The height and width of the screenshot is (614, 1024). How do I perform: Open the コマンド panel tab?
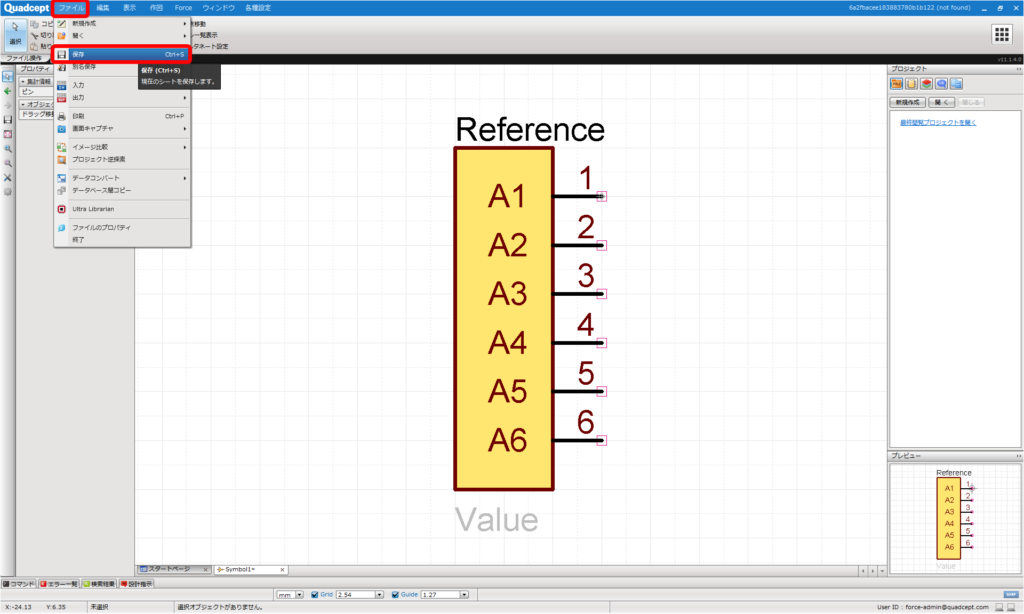(19, 584)
